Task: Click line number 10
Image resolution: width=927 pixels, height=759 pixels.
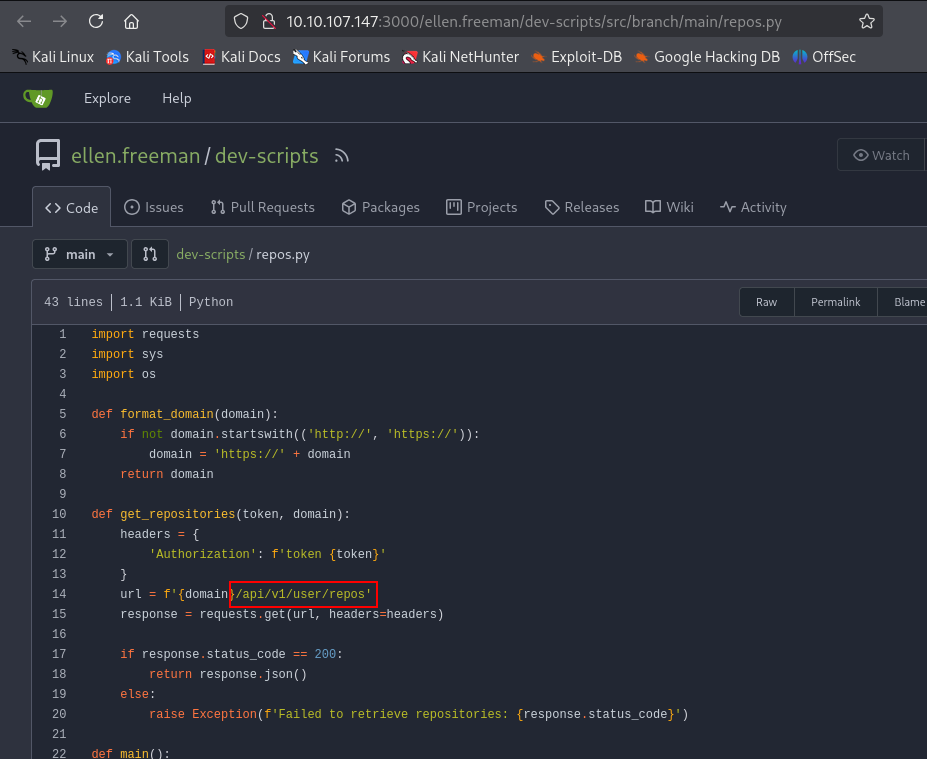Action: click(x=59, y=514)
